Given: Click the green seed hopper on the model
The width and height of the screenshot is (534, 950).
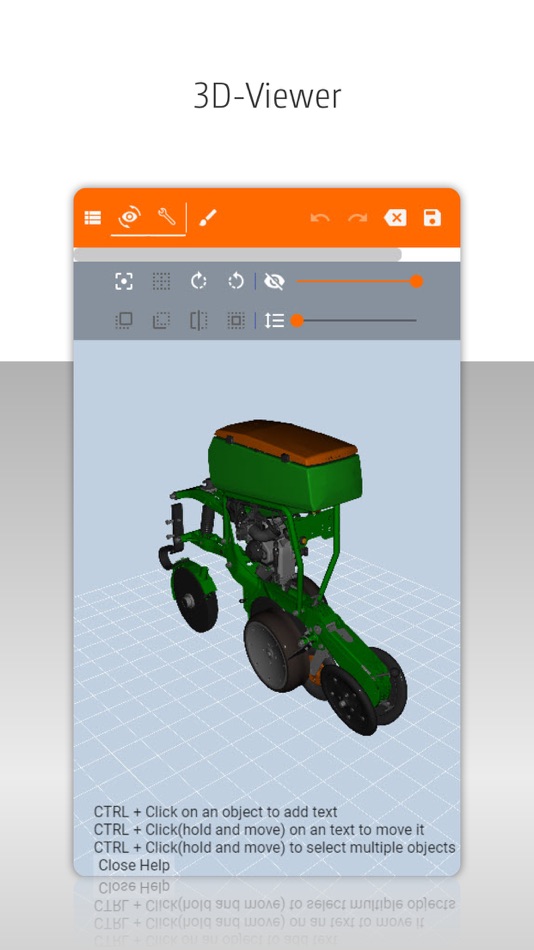Looking at the screenshot, I should point(285,476).
